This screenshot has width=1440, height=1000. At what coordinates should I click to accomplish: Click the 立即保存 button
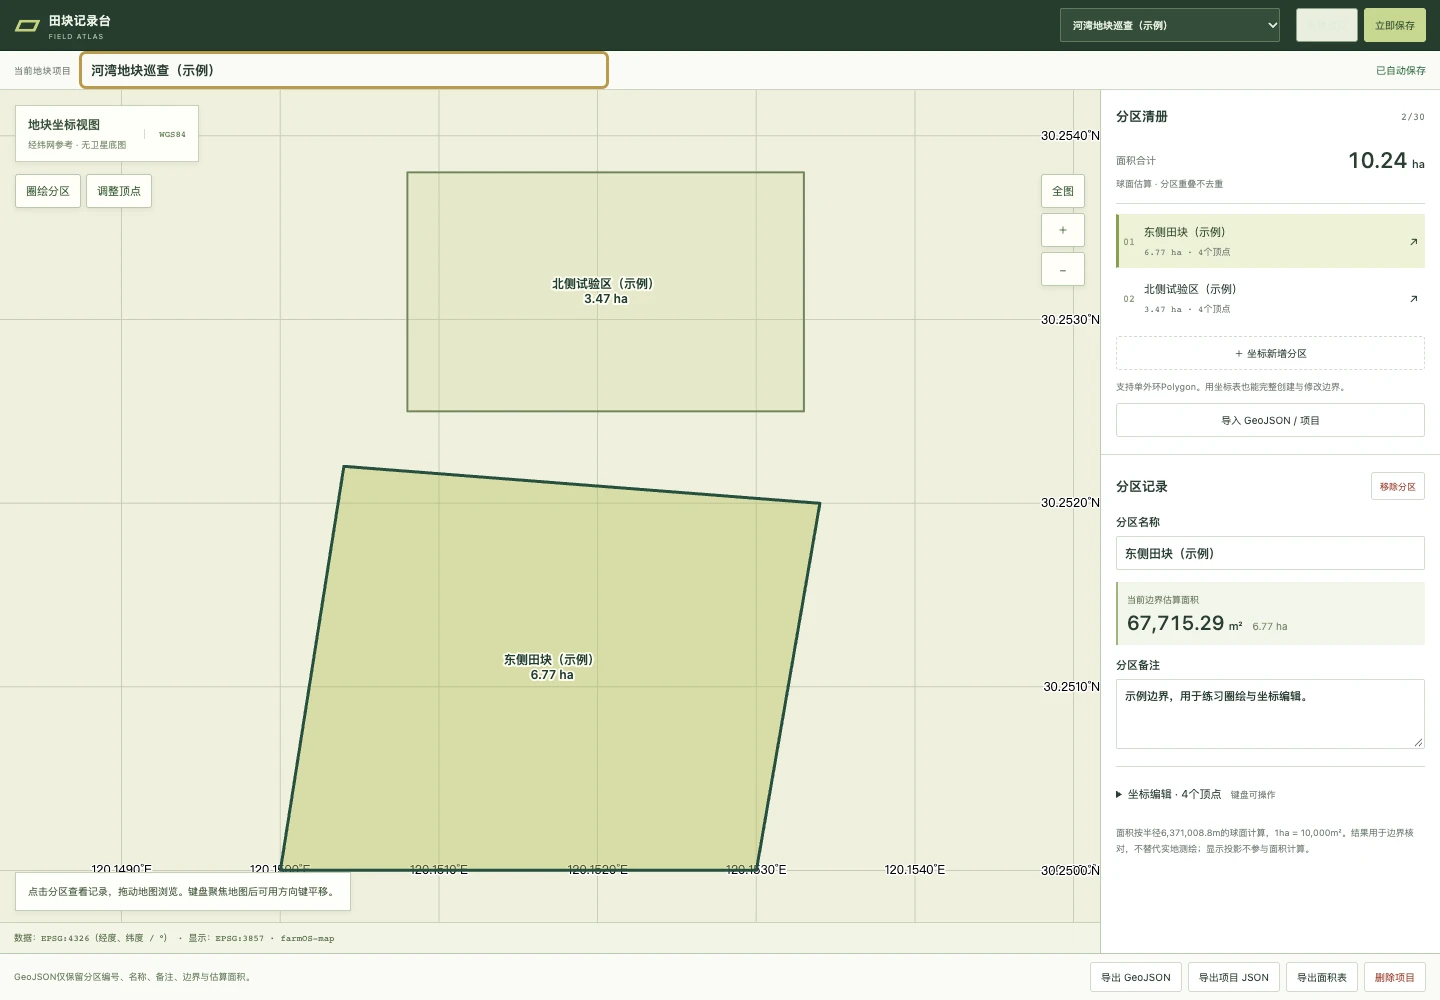[1395, 25]
